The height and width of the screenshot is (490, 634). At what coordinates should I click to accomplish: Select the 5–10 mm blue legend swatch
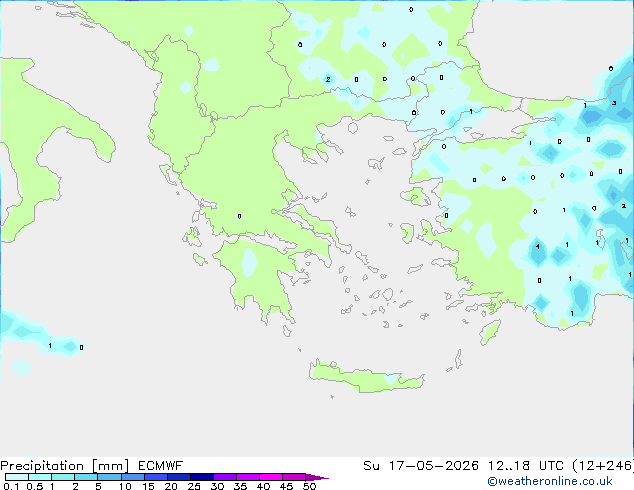109,477
